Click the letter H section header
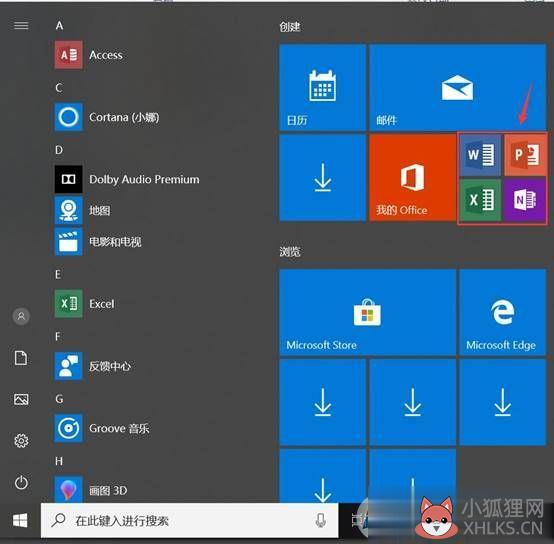Screen dimensions: 554x544 pos(59,461)
